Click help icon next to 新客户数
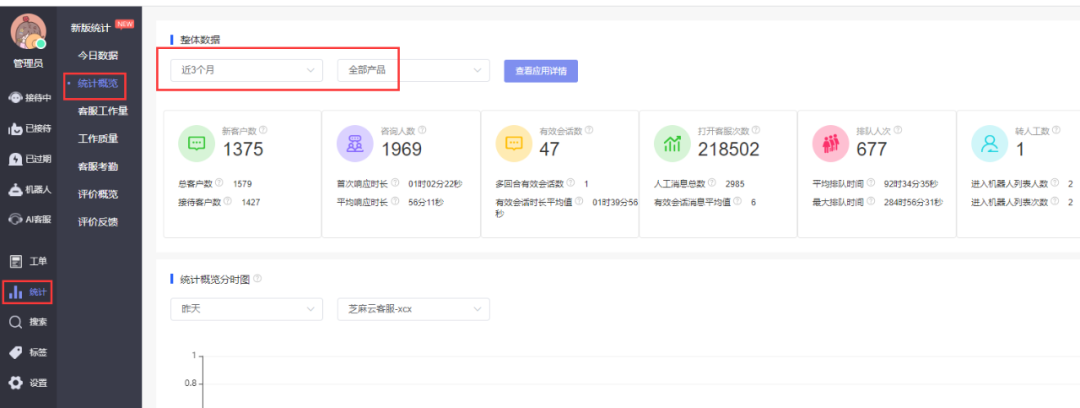The image size is (1080, 408). (263, 130)
